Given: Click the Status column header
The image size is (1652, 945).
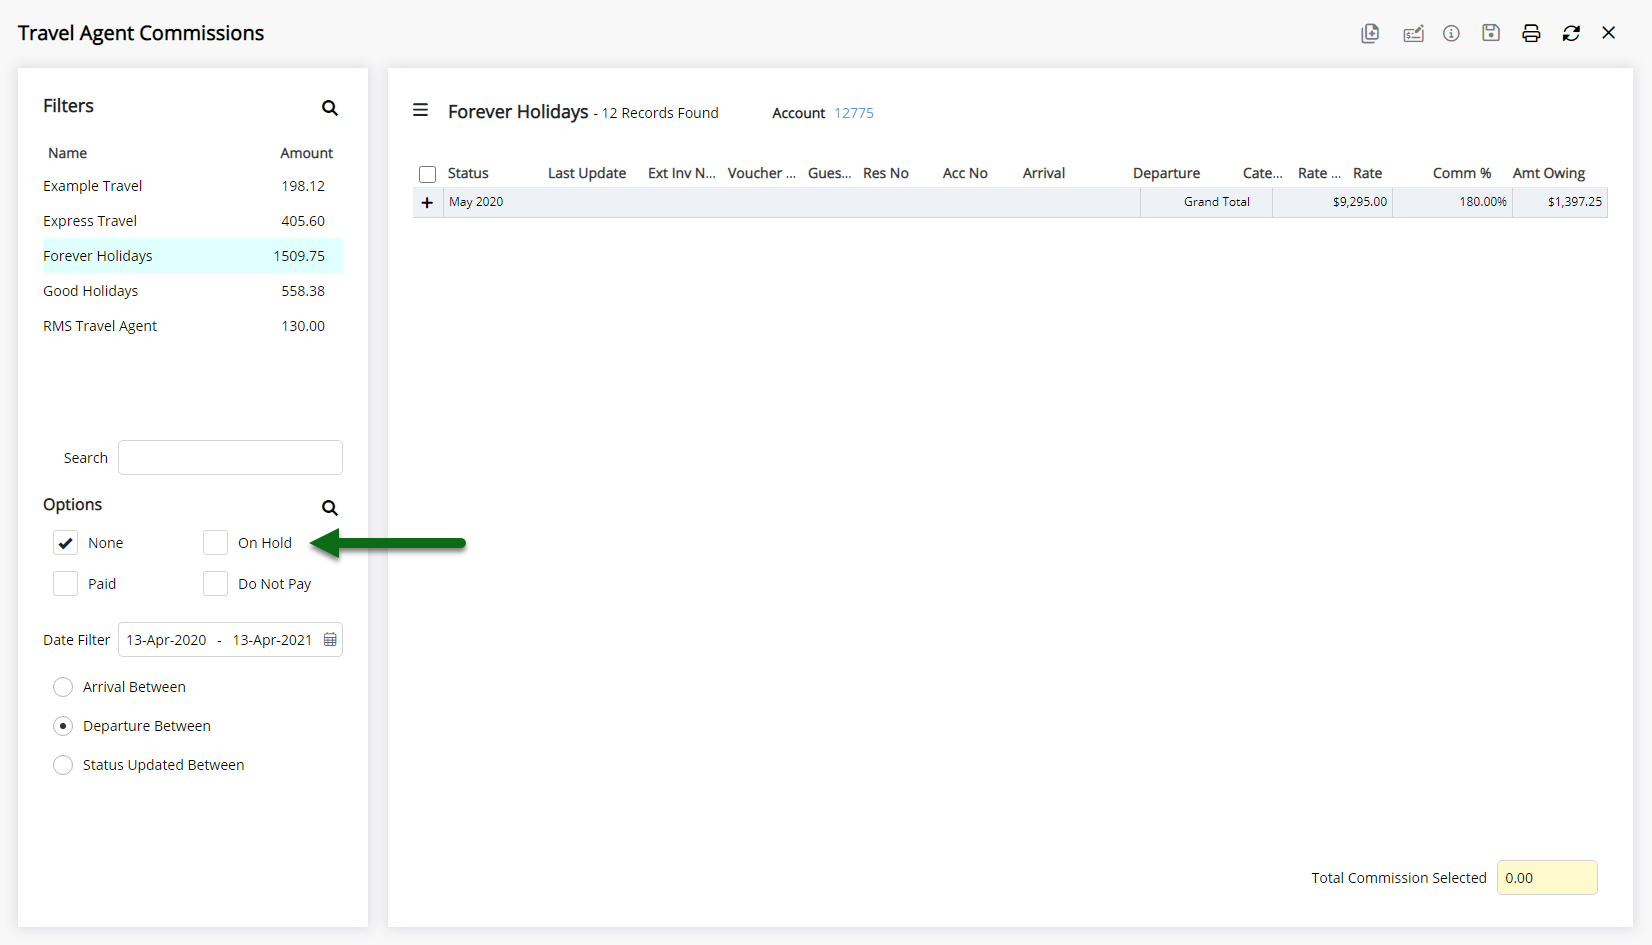Looking at the screenshot, I should point(468,173).
